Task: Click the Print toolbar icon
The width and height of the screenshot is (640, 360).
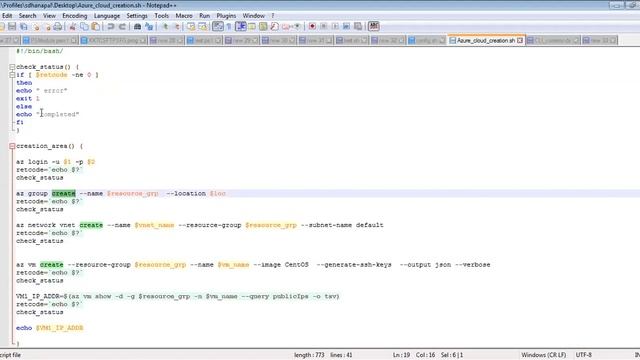Action: click(x=58, y=27)
